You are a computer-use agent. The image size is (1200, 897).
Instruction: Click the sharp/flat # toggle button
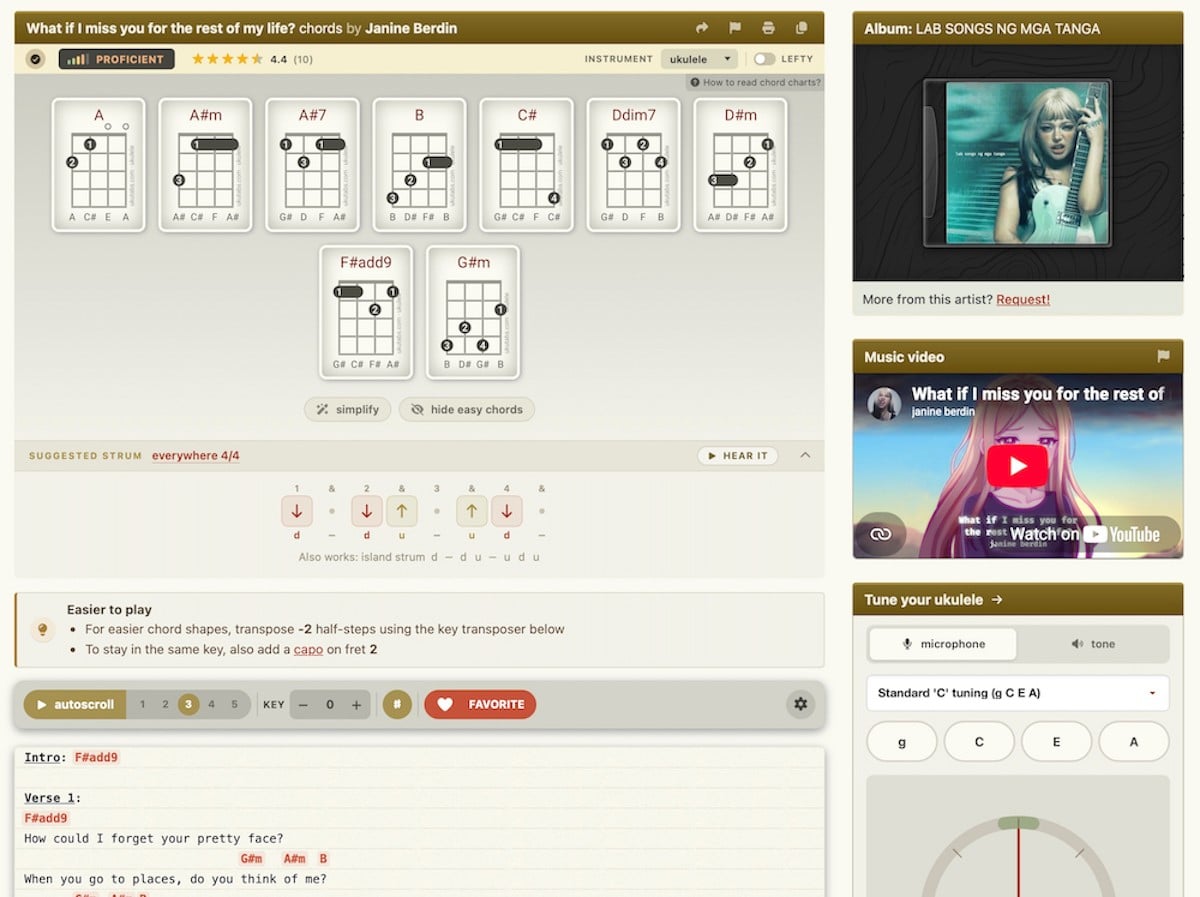tap(397, 704)
